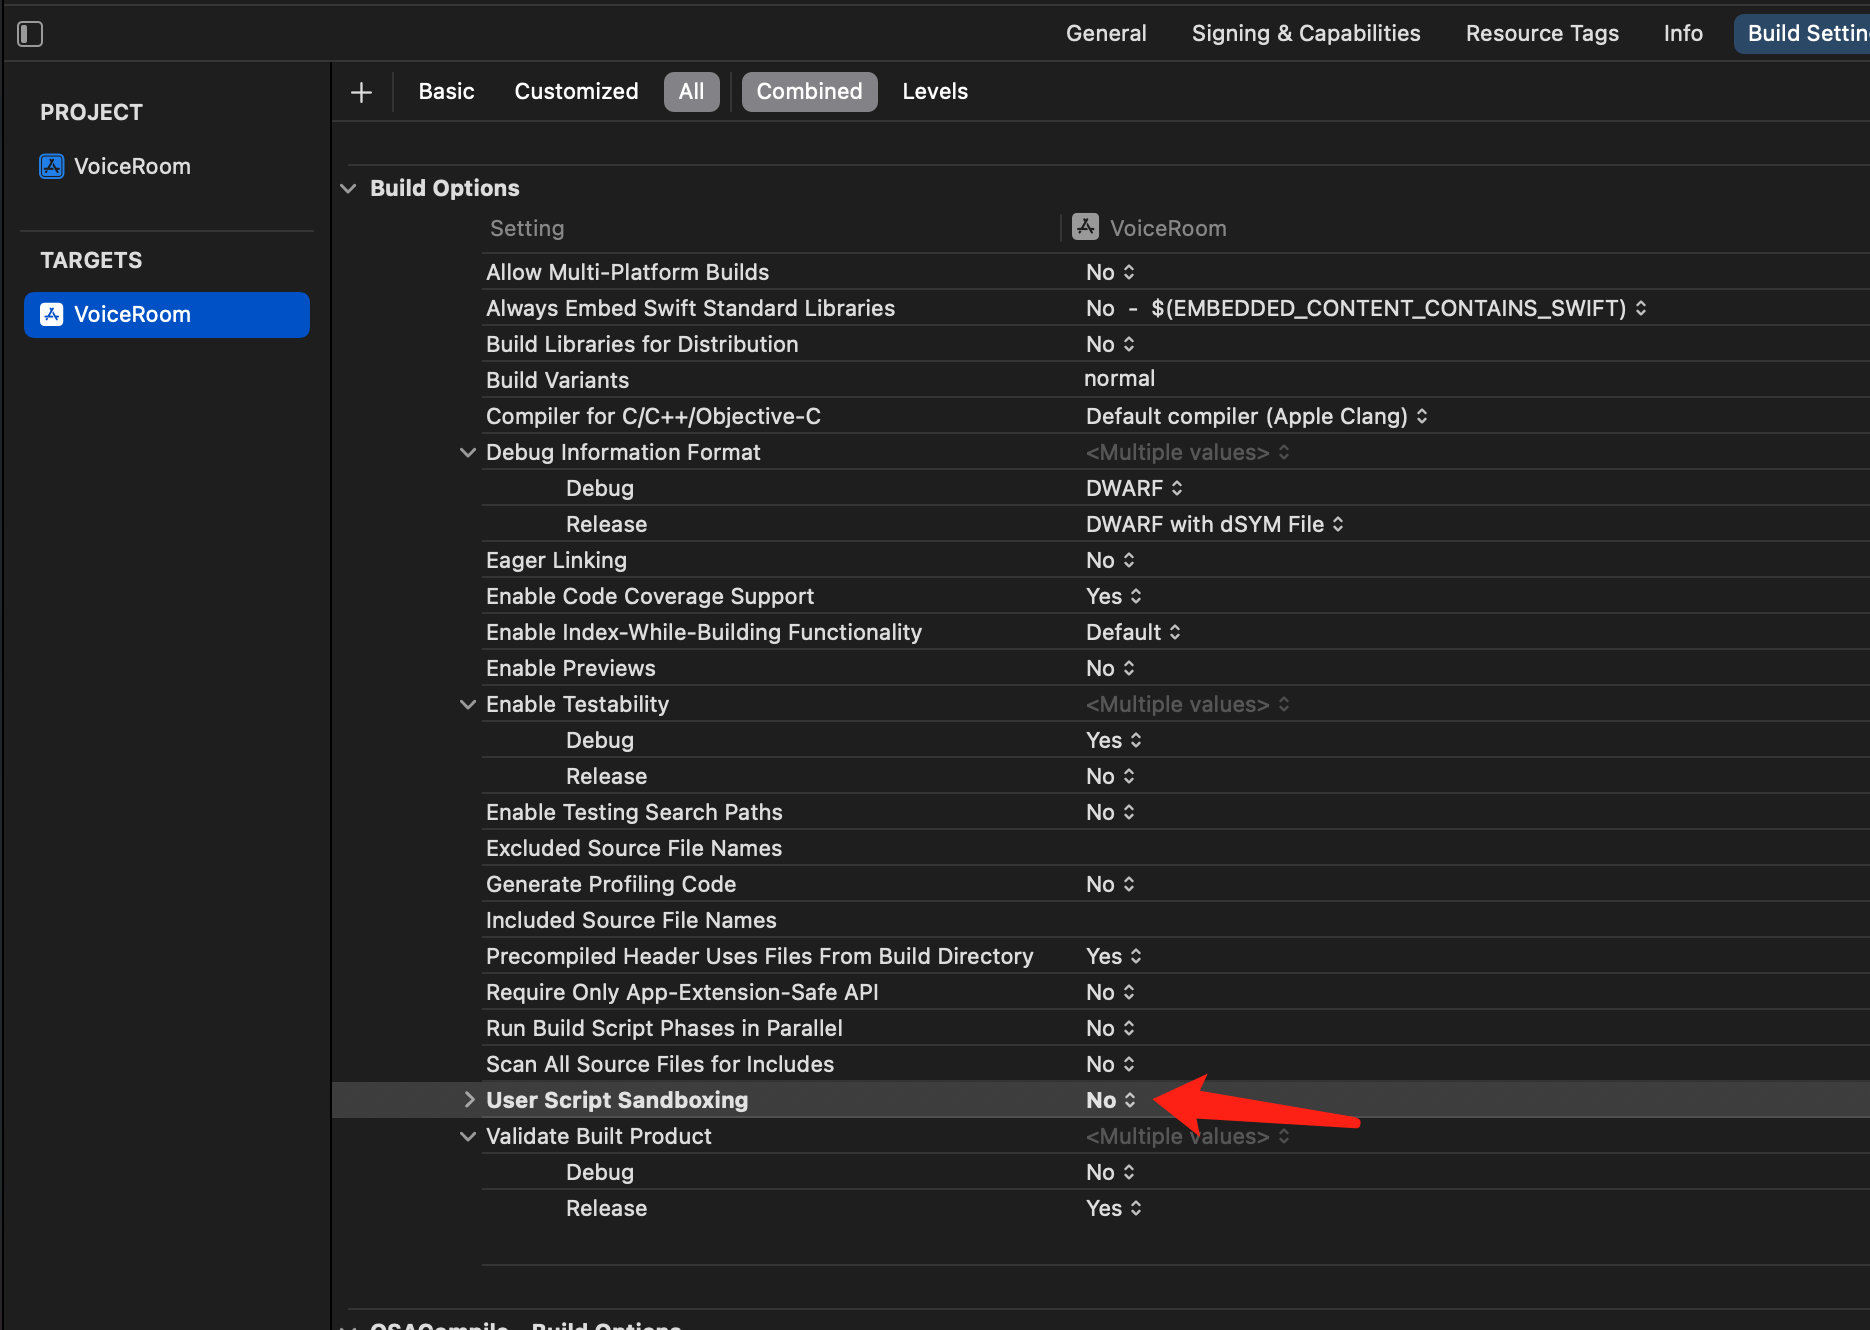Collapse the Enable Testability setting
Screen dimensions: 1870x1330
click(x=467, y=704)
